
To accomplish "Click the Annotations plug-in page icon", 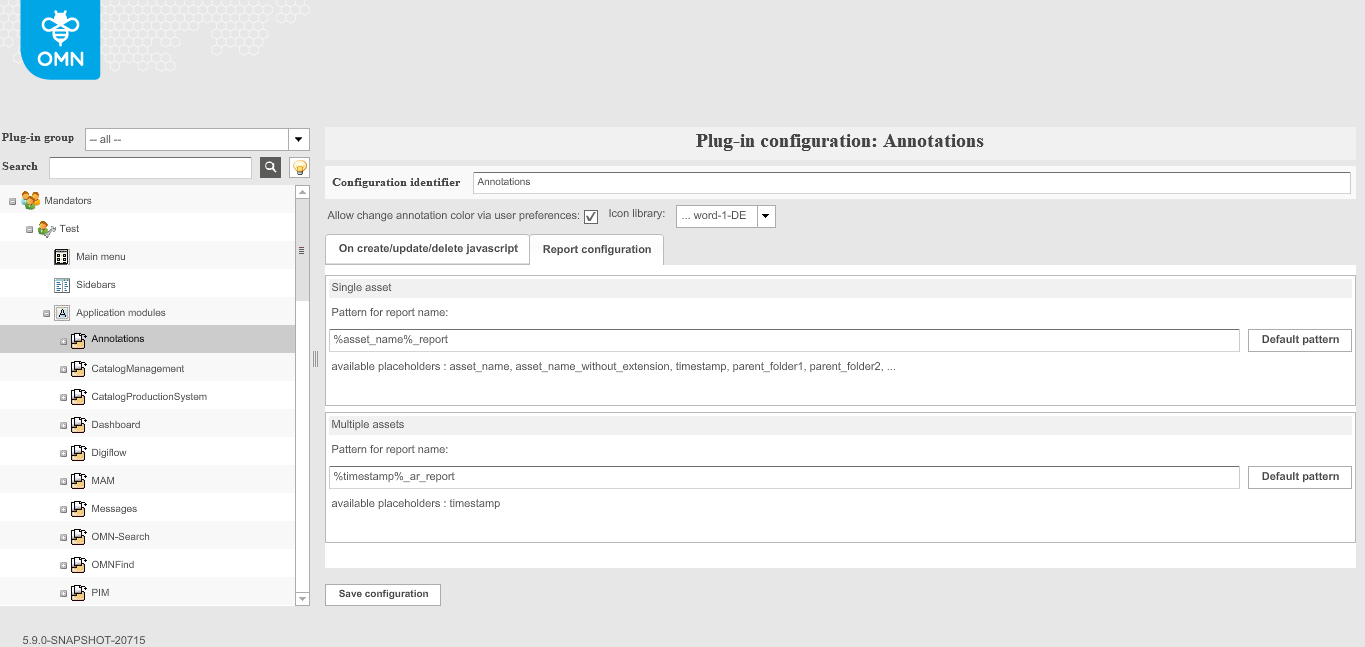I will click(x=79, y=340).
